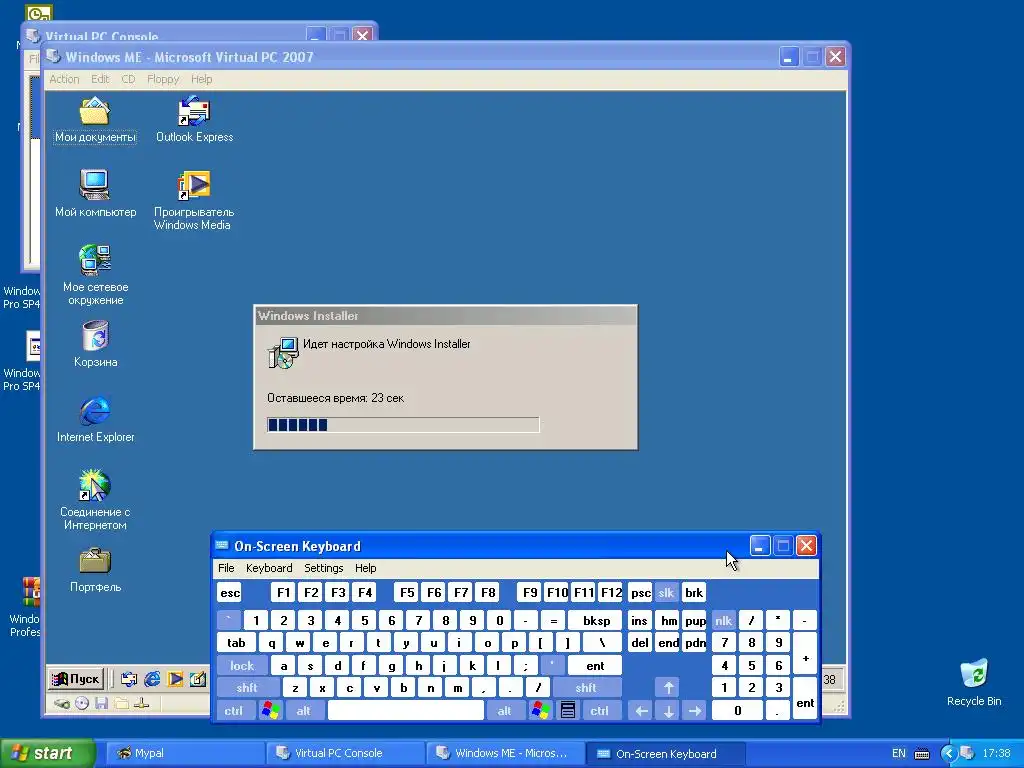This screenshot has height=768, width=1024.
Task: Click the del key on keyboard
Action: [x=640, y=643]
